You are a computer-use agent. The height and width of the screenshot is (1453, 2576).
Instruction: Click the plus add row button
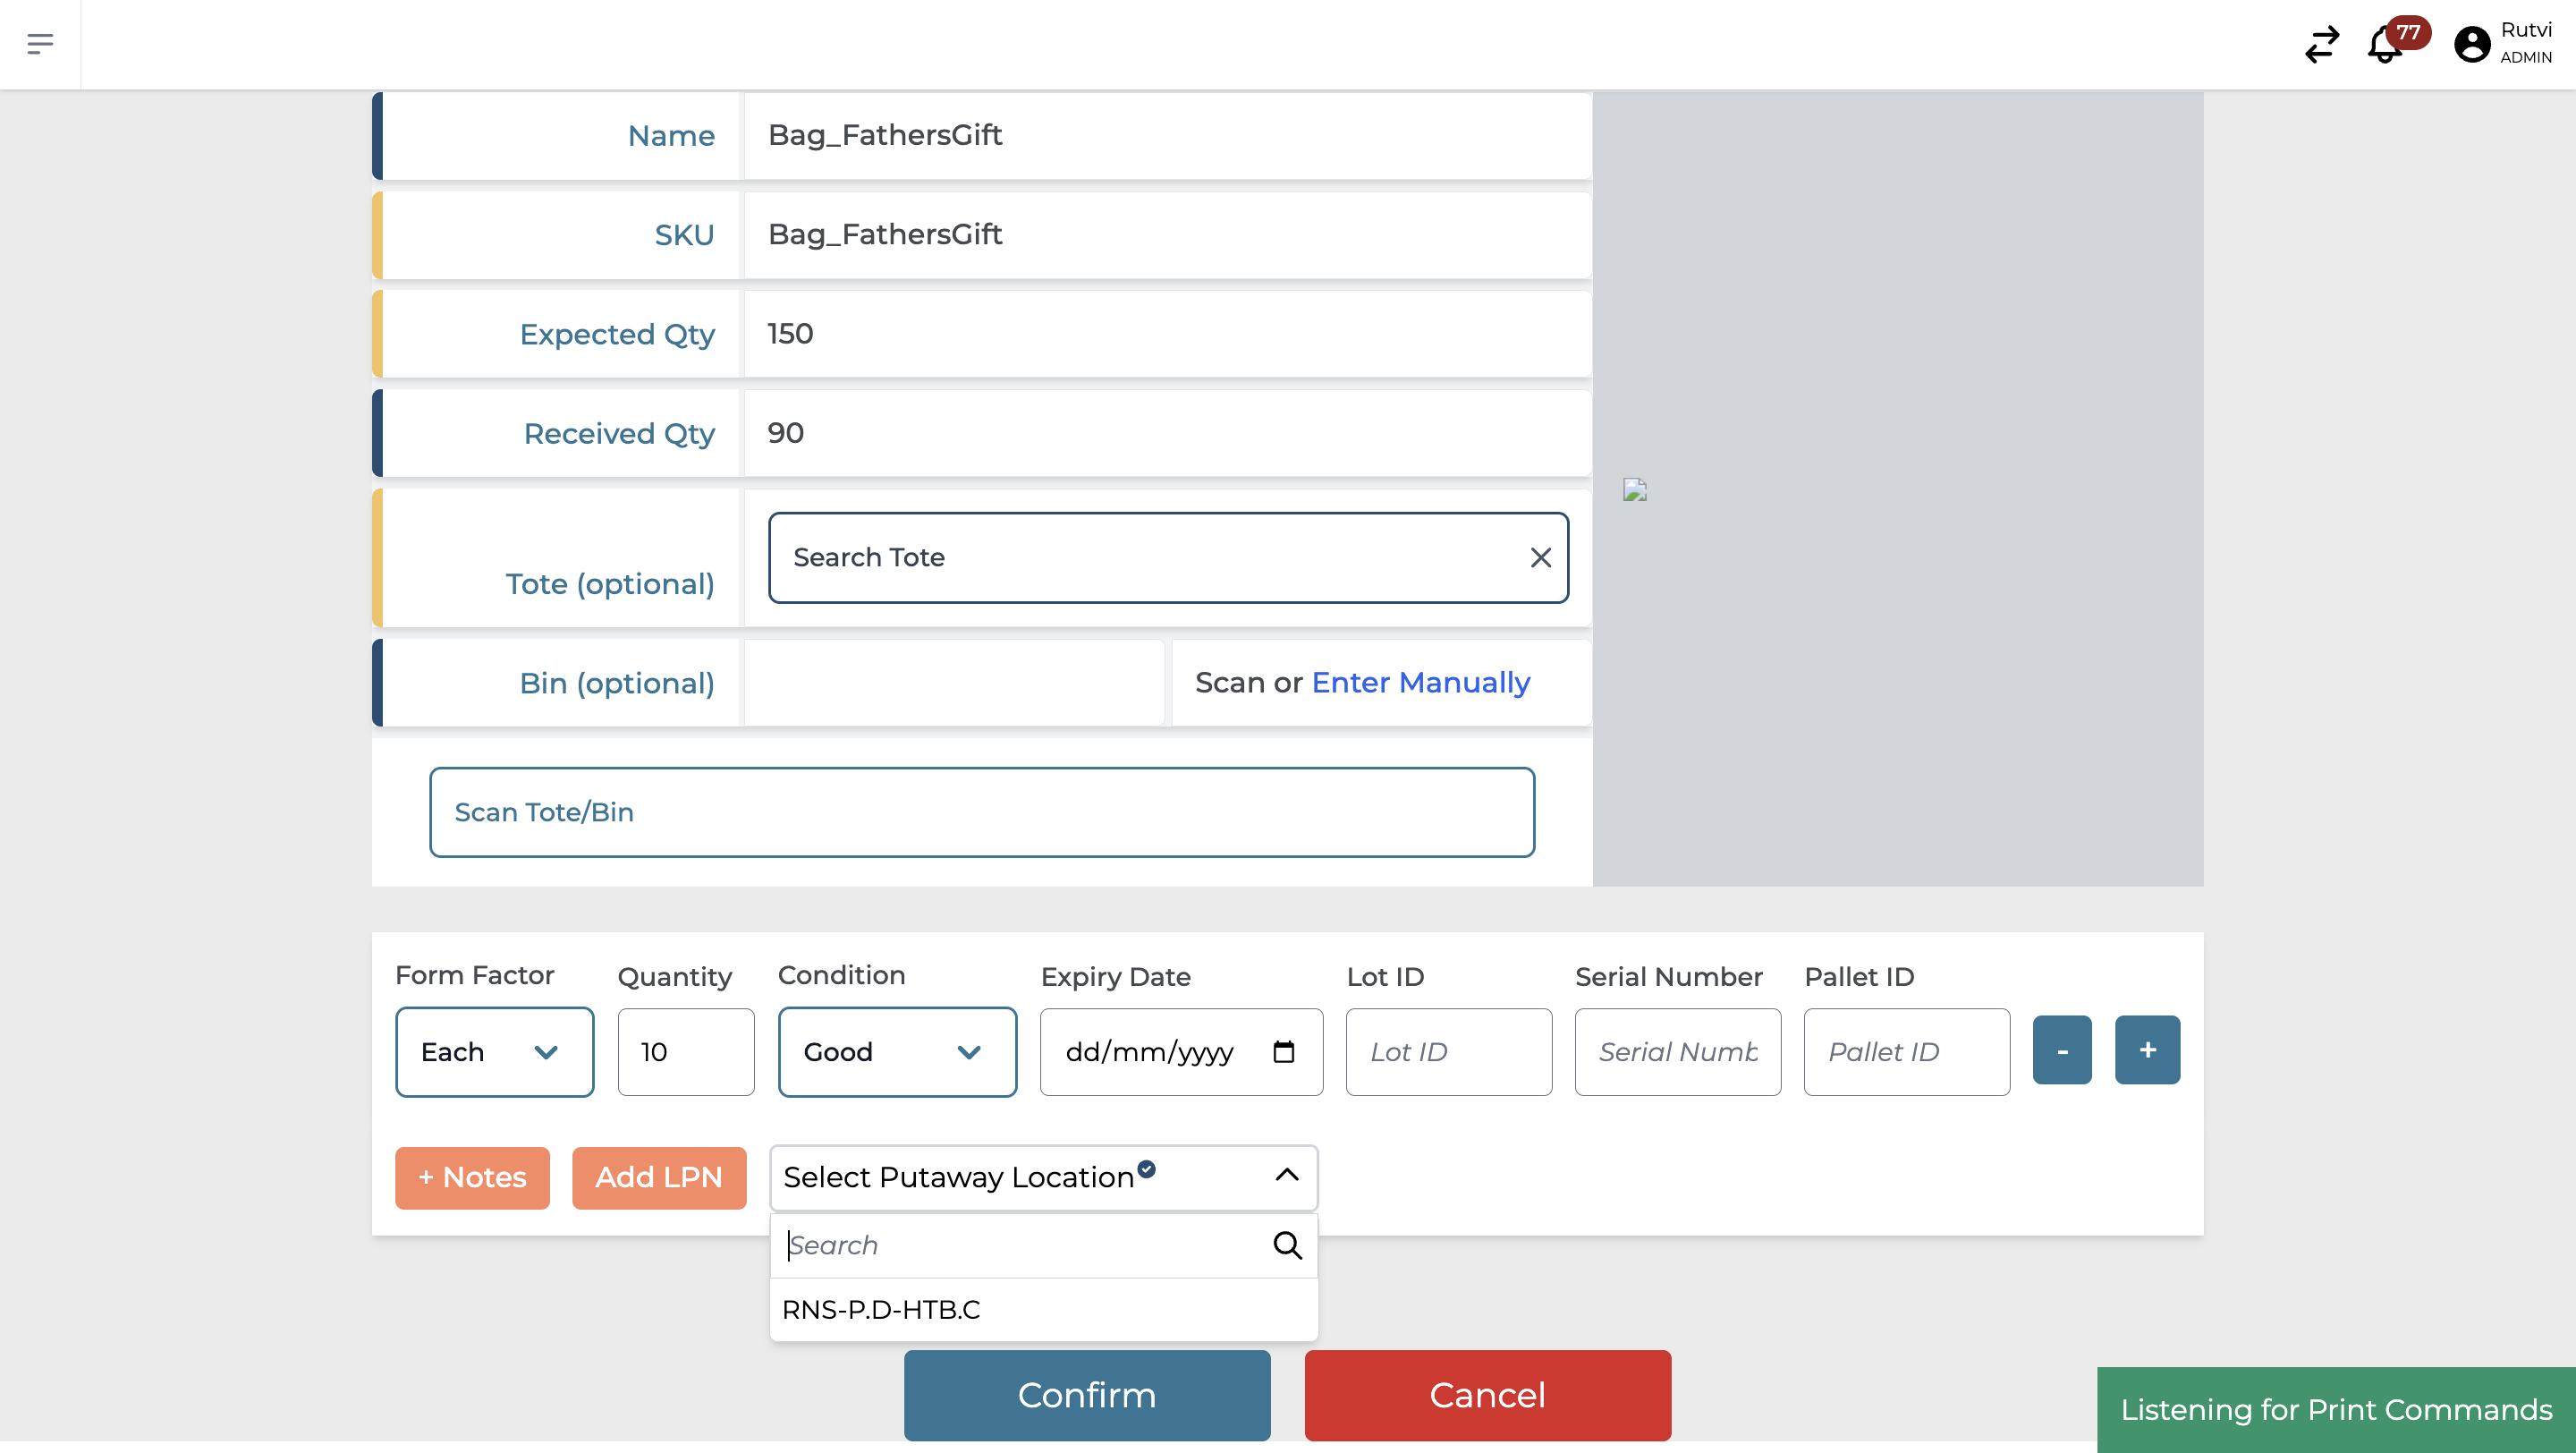pos(2146,1050)
